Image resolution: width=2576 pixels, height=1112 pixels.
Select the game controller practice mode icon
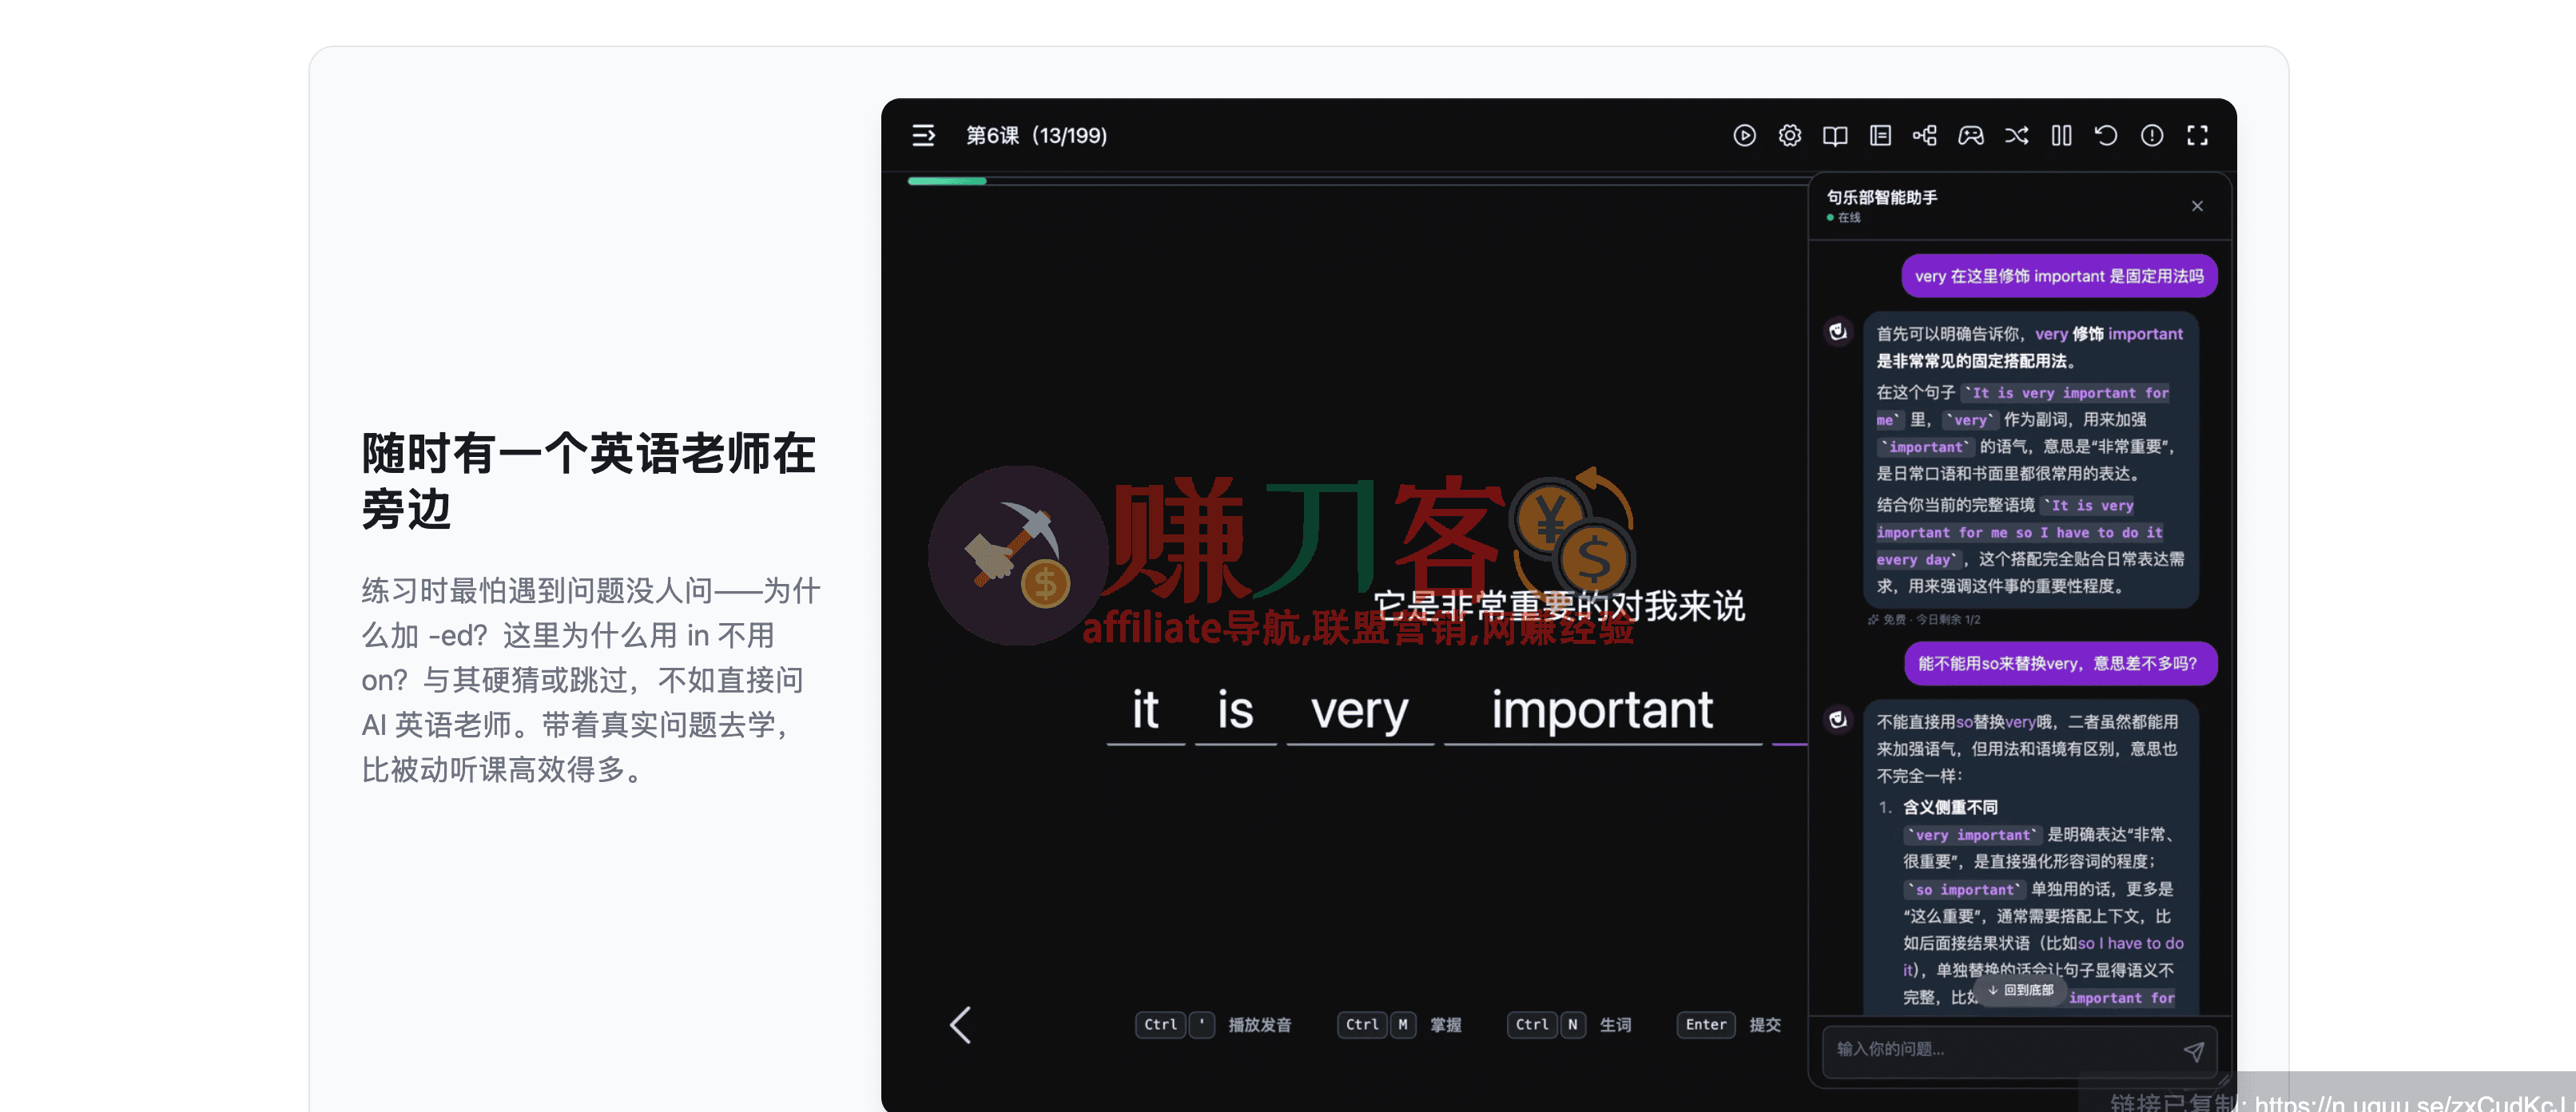(1971, 135)
